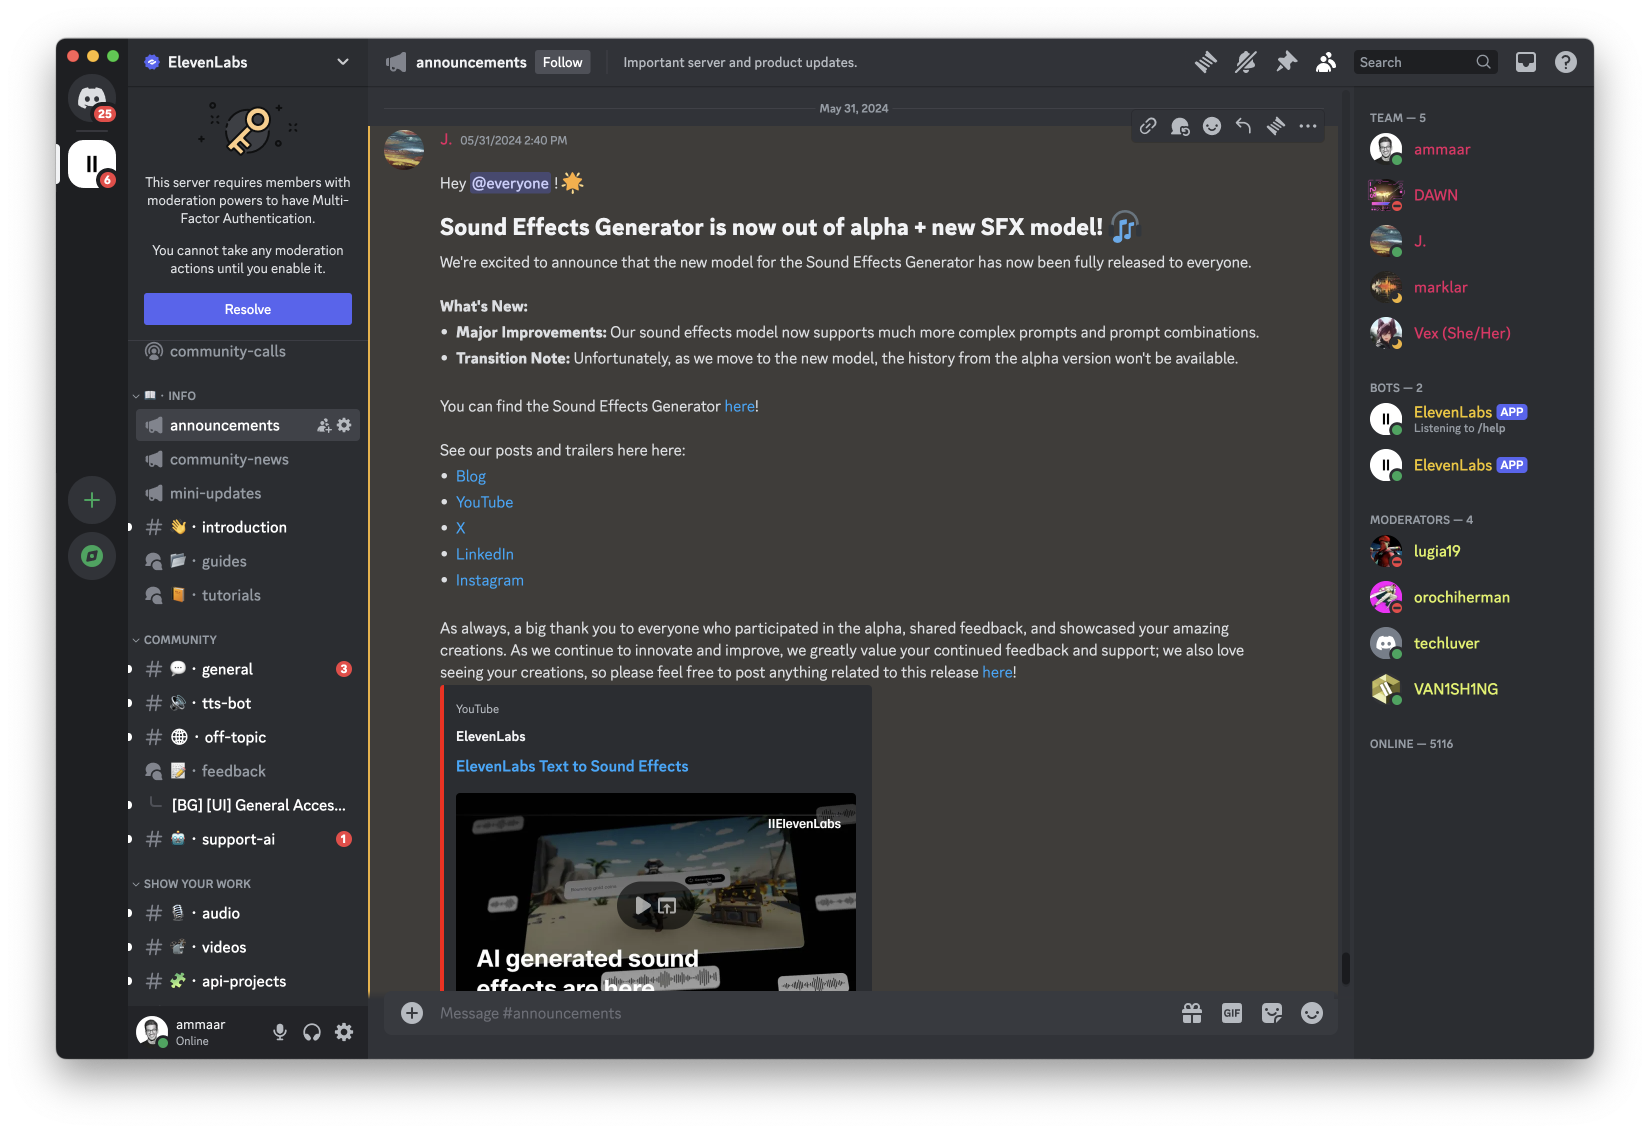
Task: Open ElevenLabs Text to Sound Effects link
Action: tap(572, 766)
